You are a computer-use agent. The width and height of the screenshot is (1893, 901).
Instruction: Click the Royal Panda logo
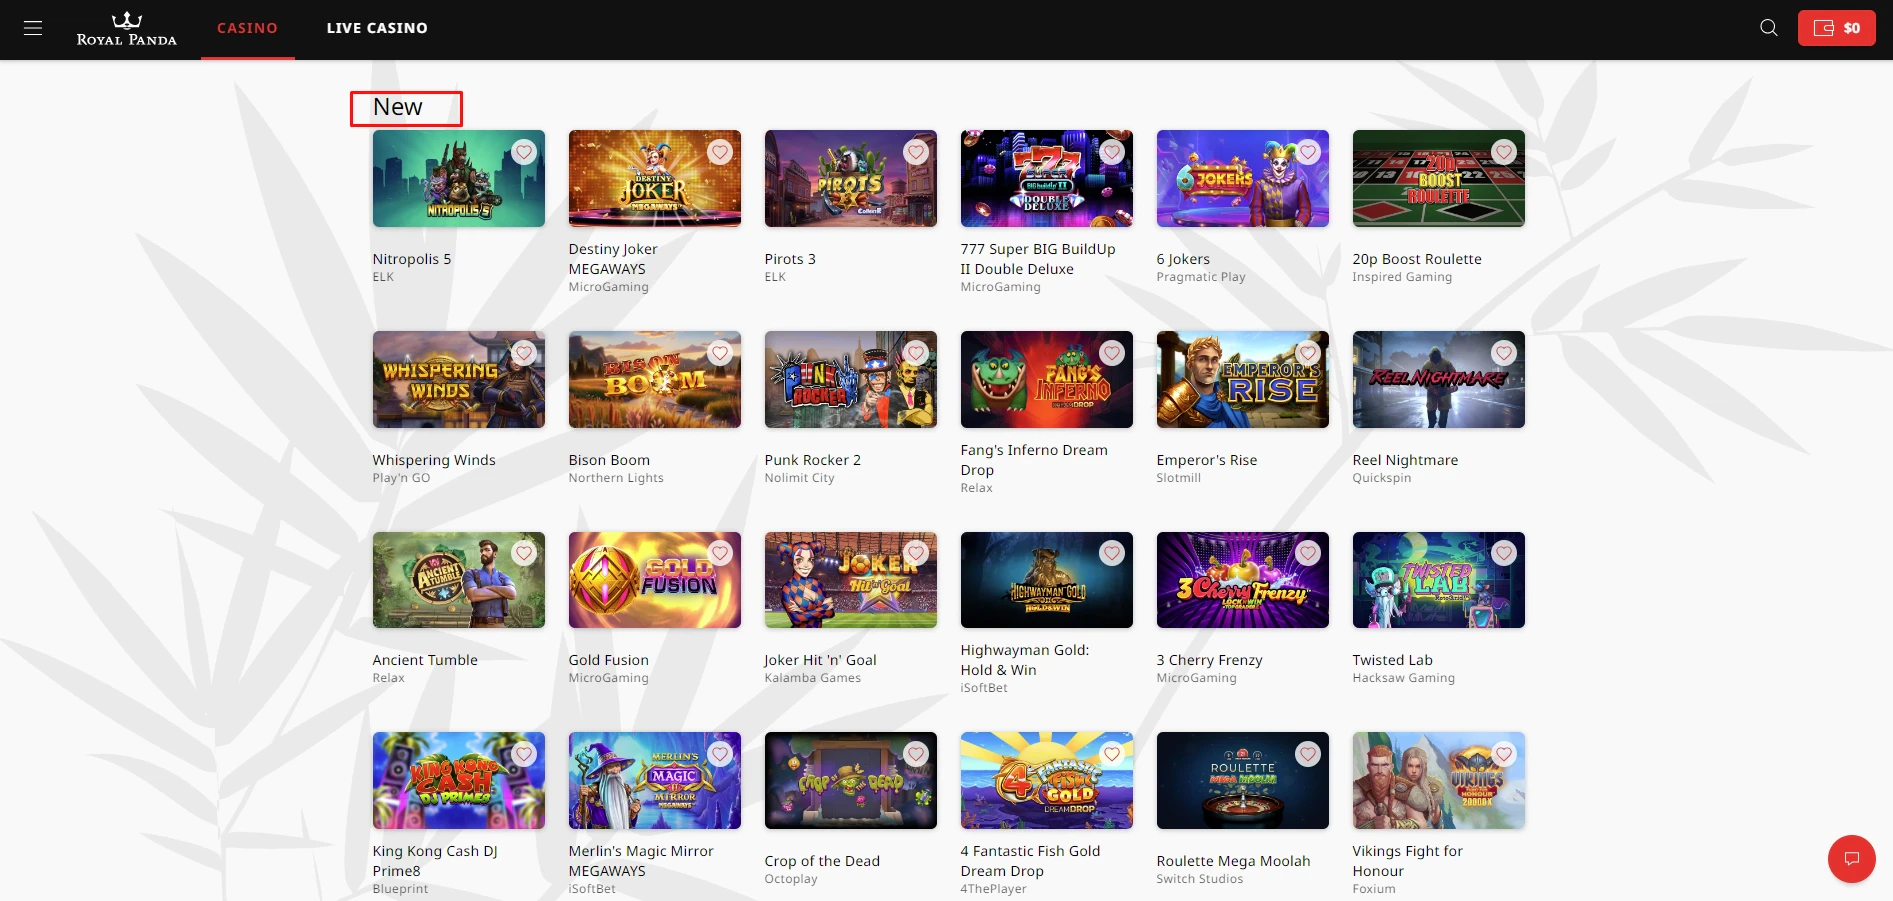pyautogui.click(x=127, y=29)
